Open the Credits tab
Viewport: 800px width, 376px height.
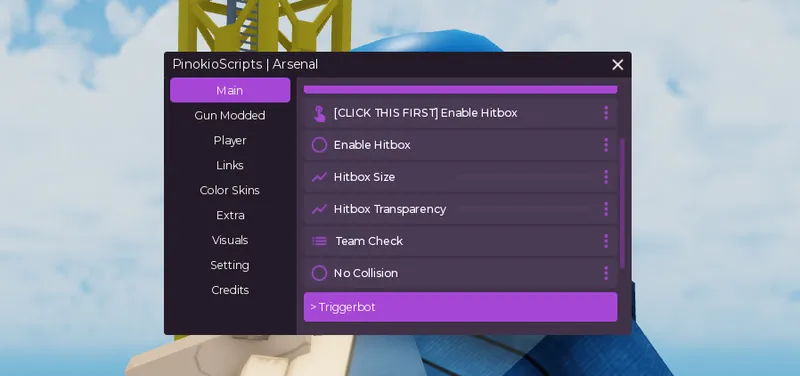click(x=230, y=290)
